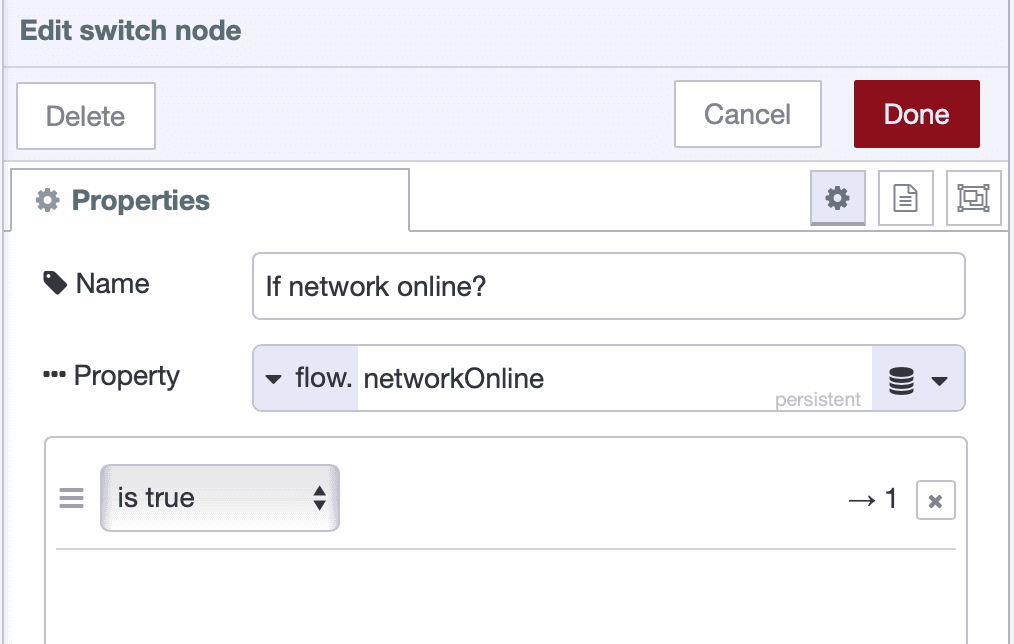Remove the 'is true' rule with the x
1014x644 pixels.
[x=936, y=499]
